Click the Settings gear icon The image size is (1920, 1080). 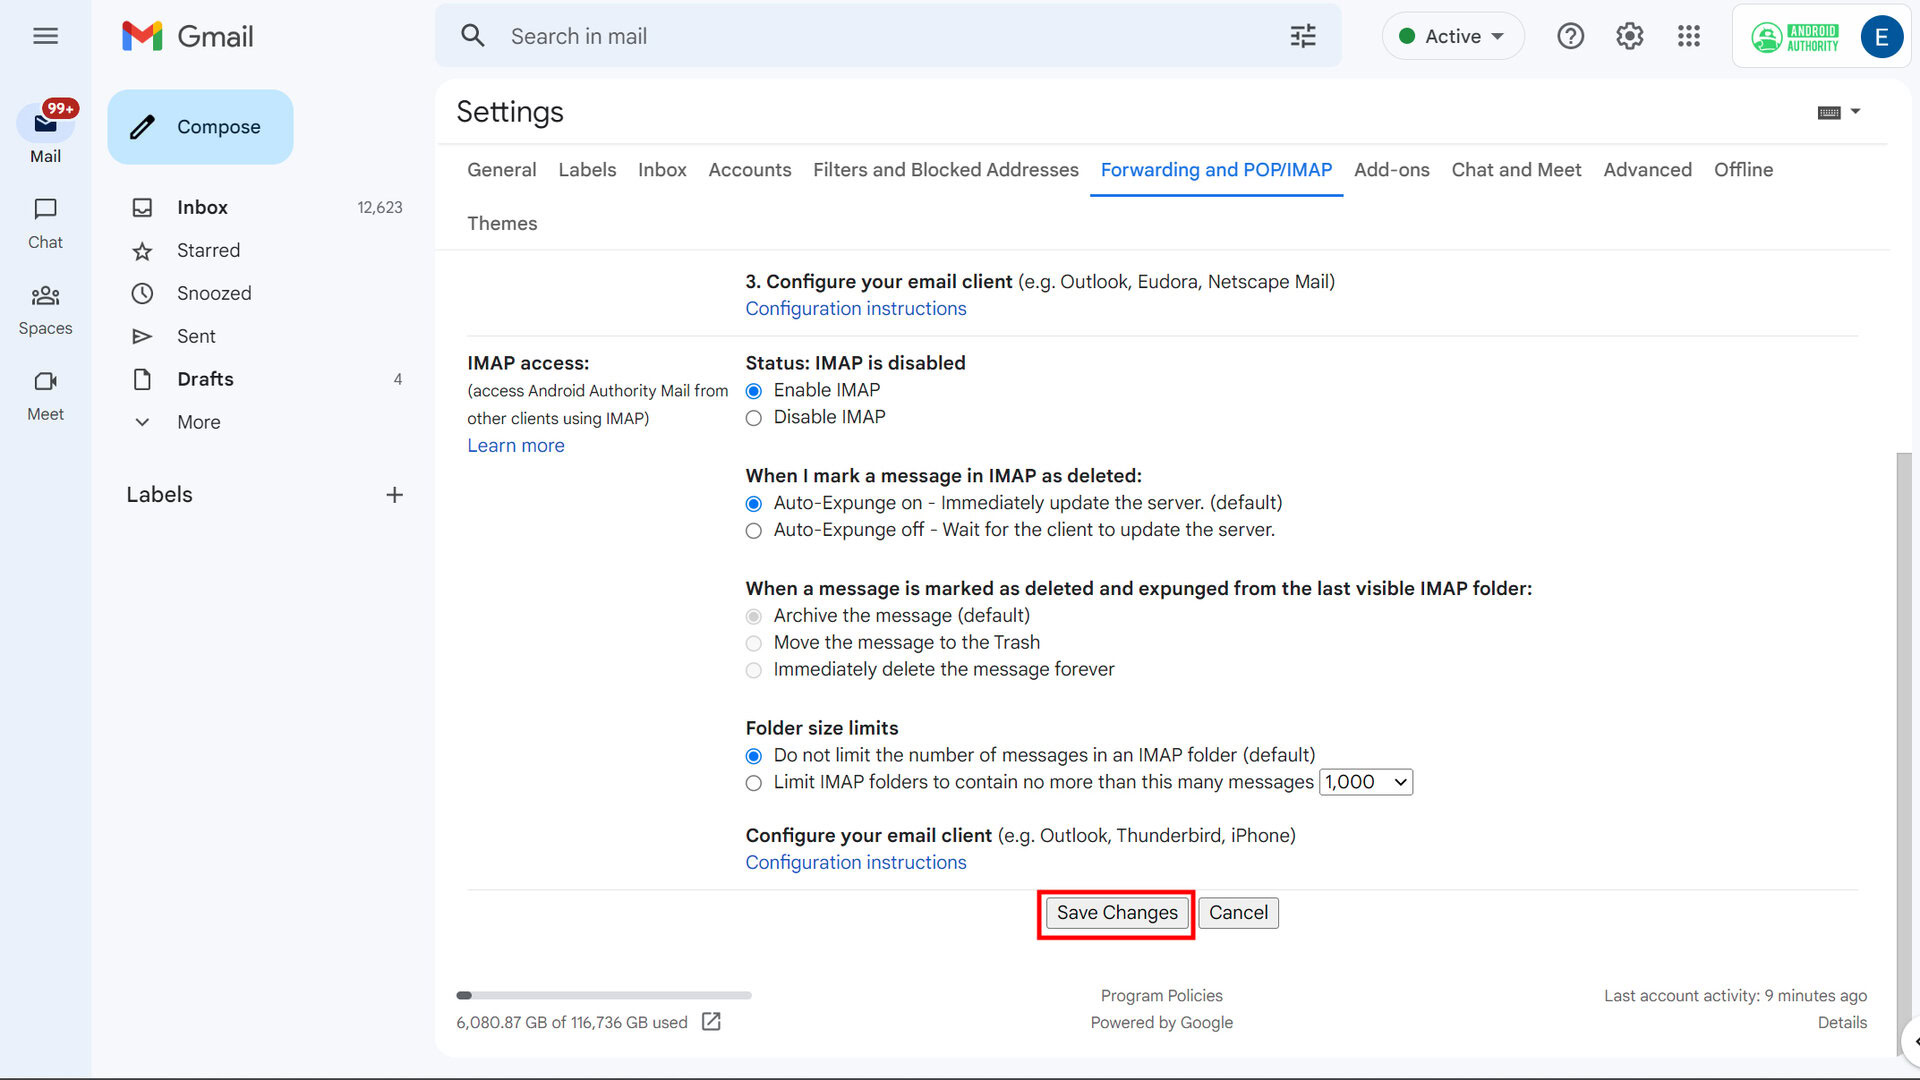[1630, 36]
